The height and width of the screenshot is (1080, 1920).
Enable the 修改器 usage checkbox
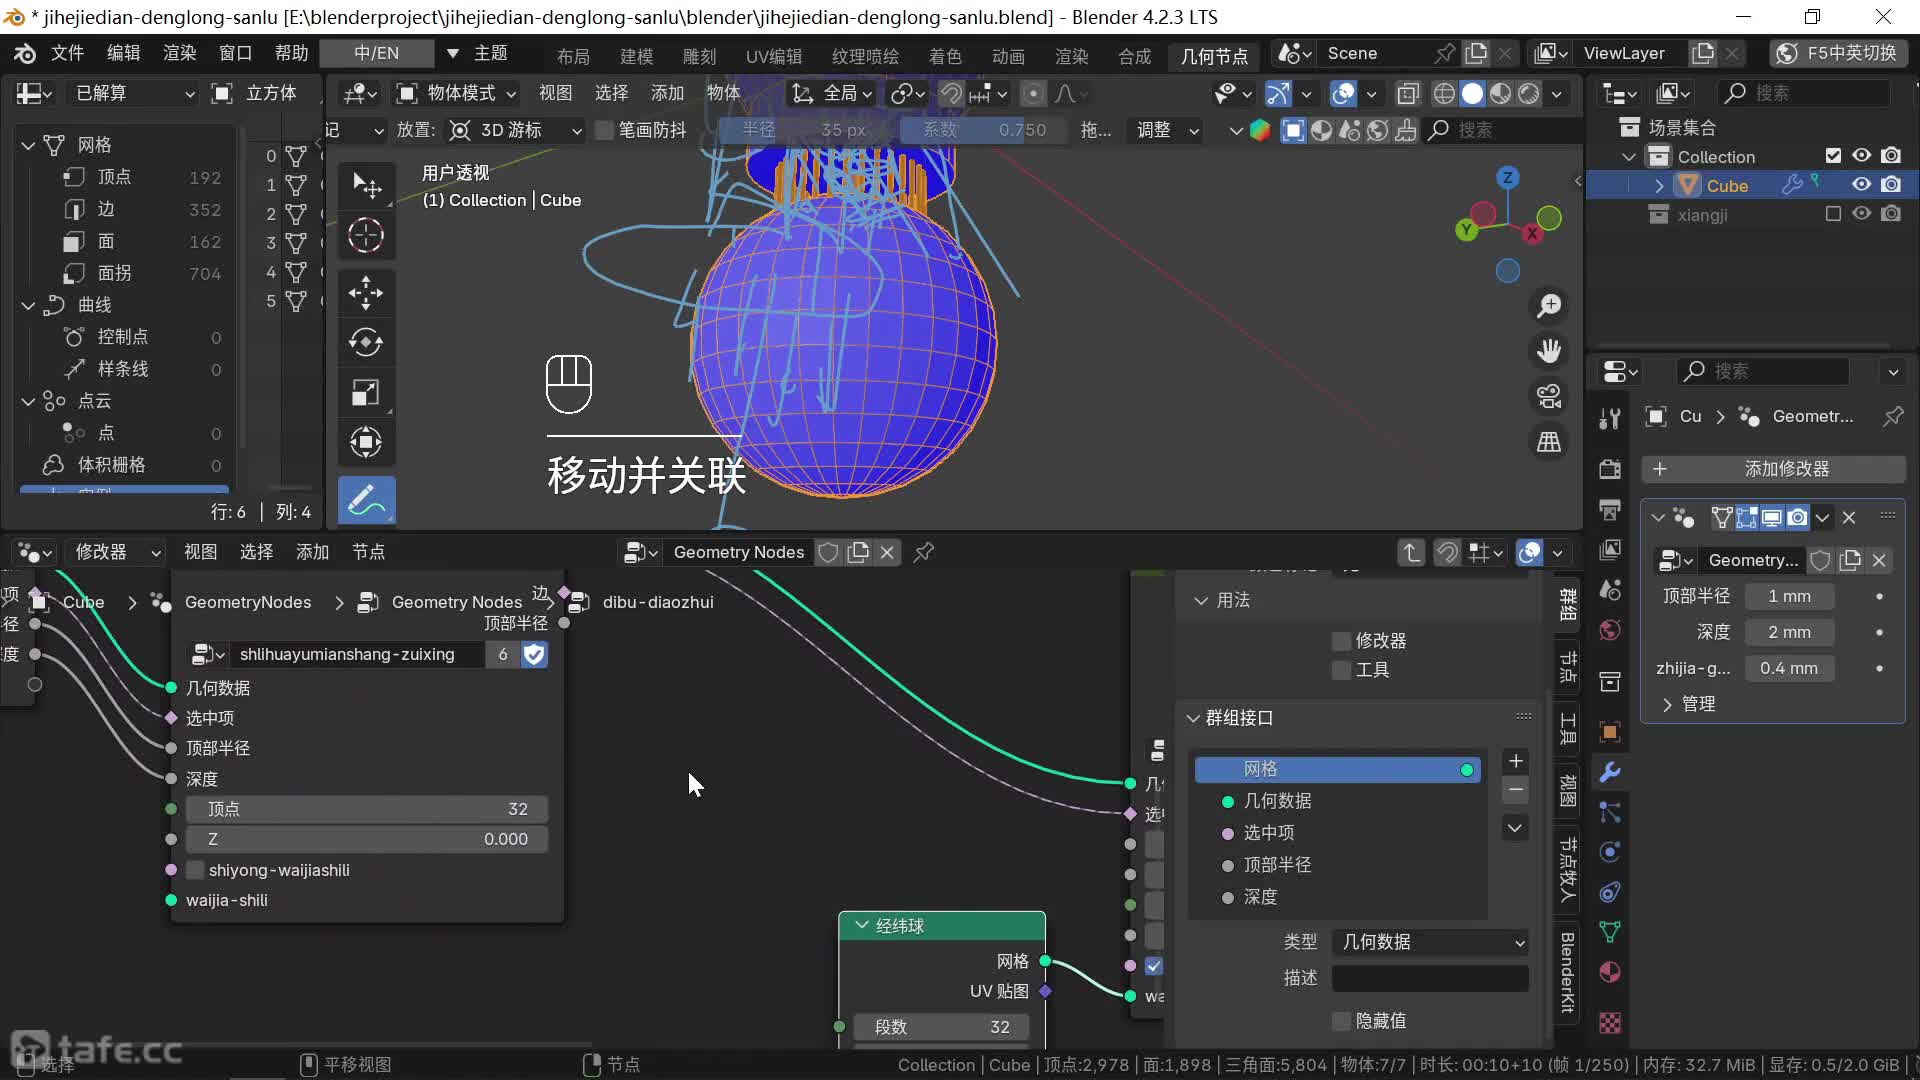1342,641
